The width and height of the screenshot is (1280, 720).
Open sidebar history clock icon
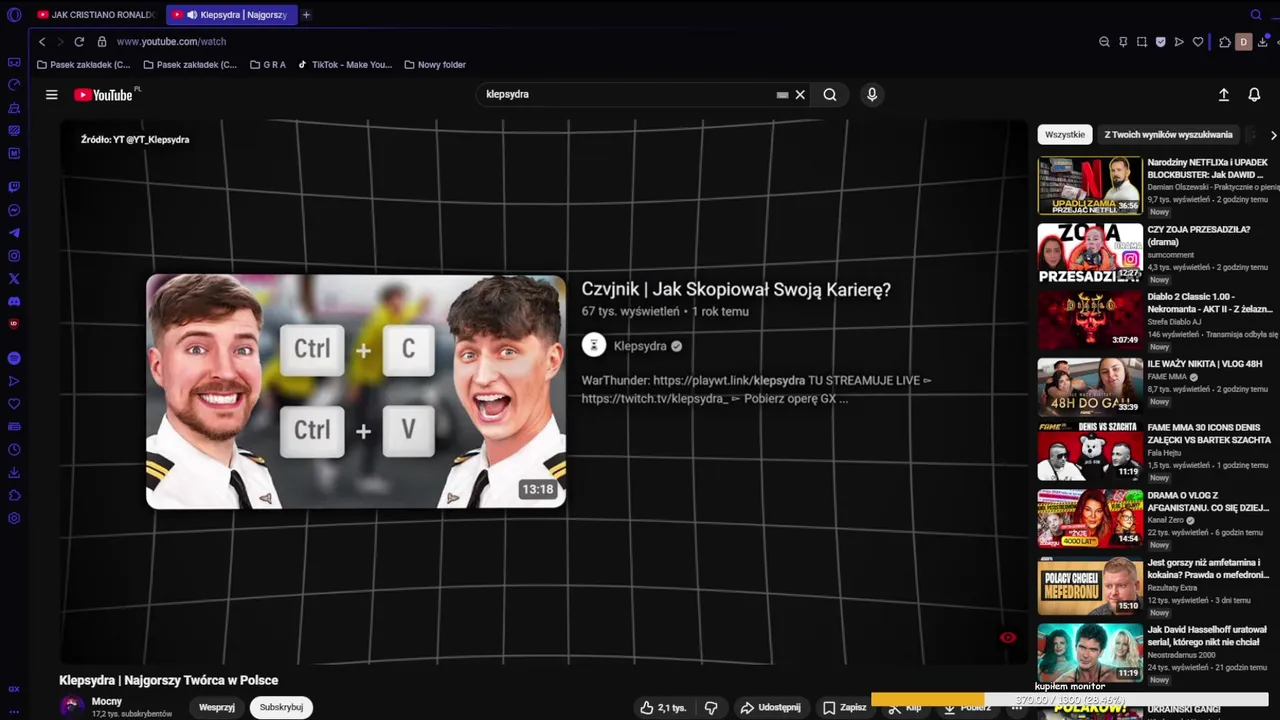(14, 450)
